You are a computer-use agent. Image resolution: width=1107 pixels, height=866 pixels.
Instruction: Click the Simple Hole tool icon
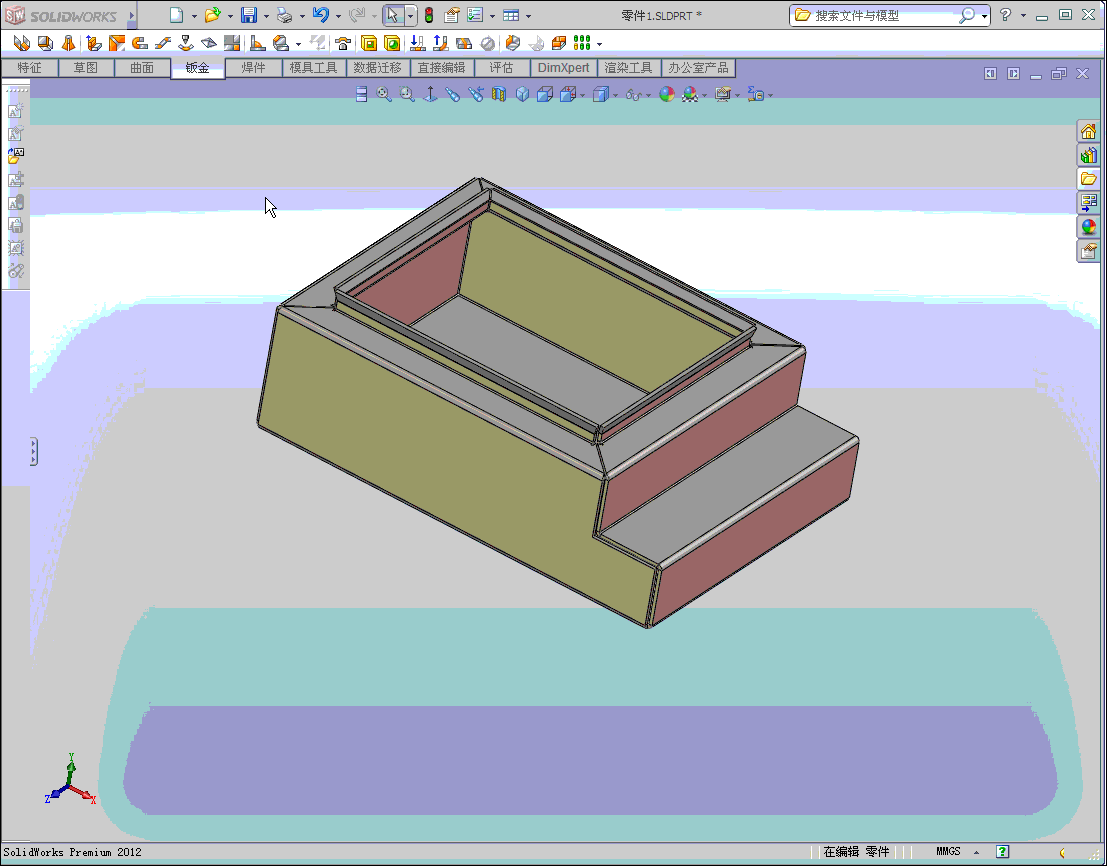click(392, 44)
